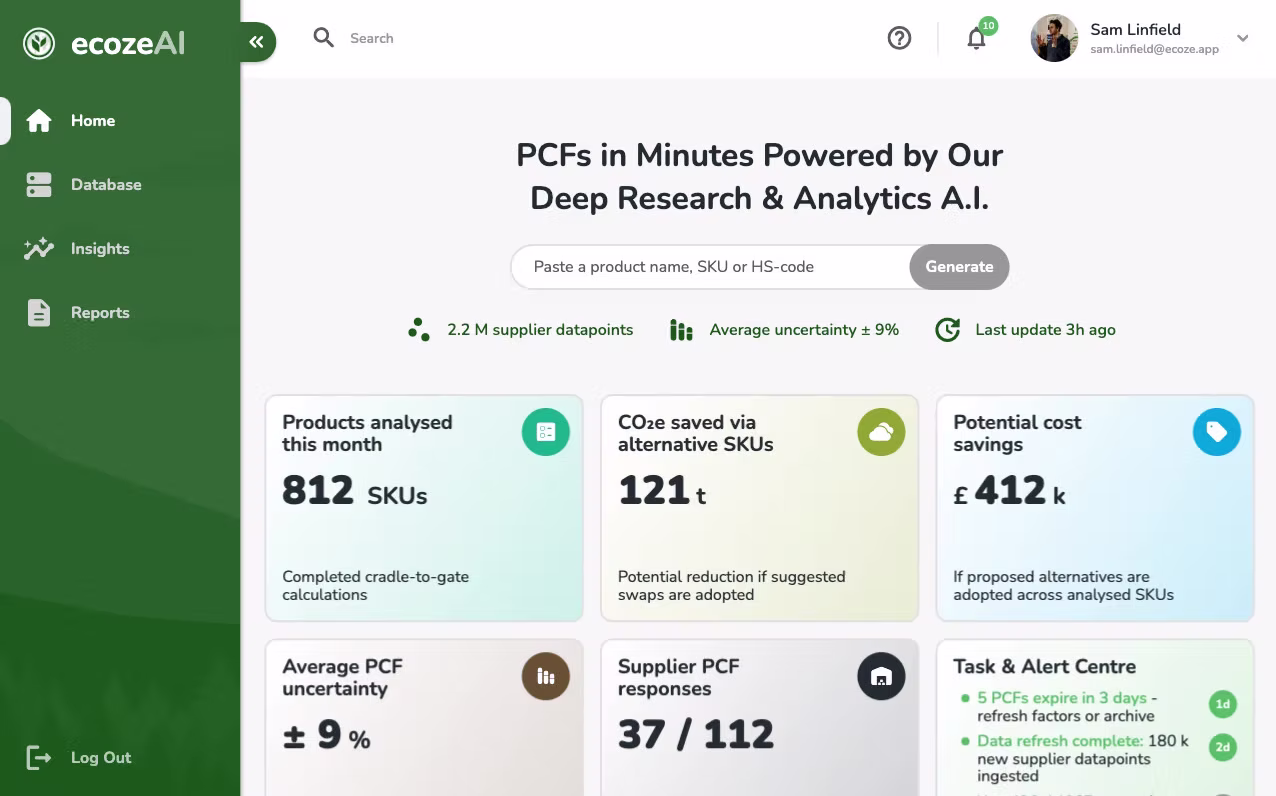Viewport: 1276px width, 796px height.
Task: Click the product name or SKU input field
Action: click(710, 267)
